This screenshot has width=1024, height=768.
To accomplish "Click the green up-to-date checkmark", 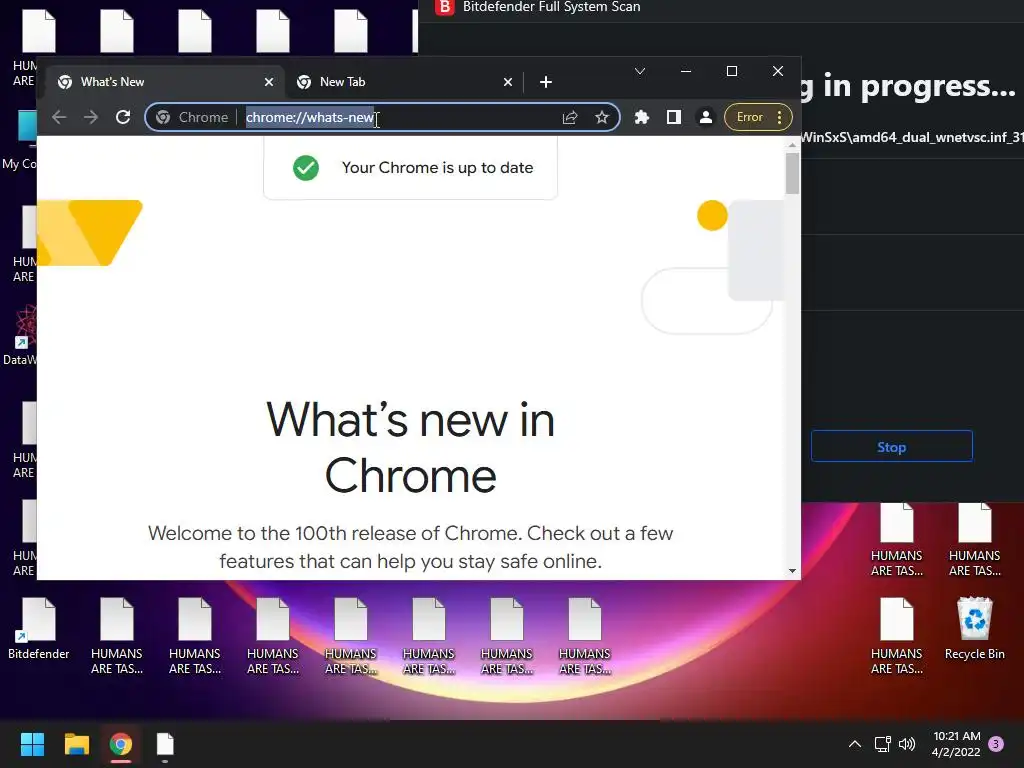I will [306, 168].
